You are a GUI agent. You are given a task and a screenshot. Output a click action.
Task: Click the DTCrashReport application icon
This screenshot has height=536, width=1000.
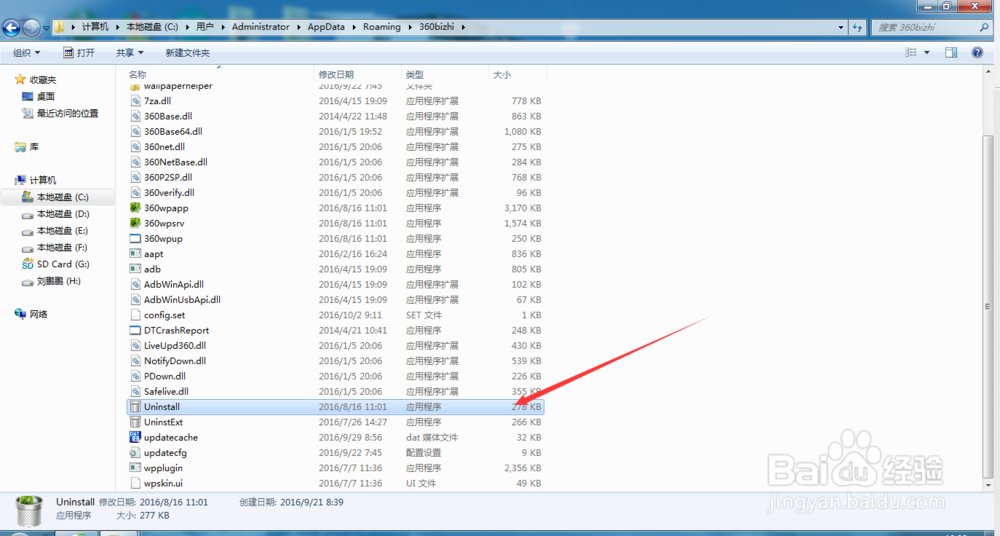(x=135, y=330)
